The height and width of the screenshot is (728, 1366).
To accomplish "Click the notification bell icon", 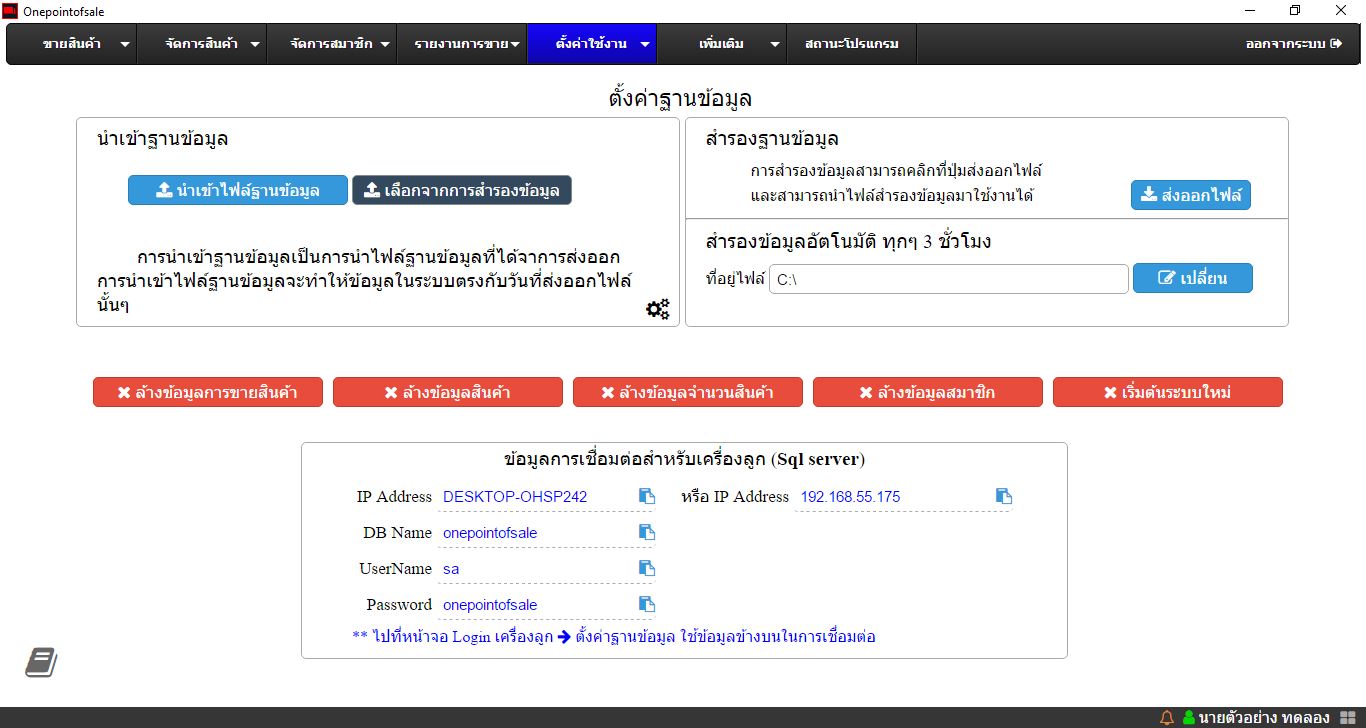I will point(1166,718).
